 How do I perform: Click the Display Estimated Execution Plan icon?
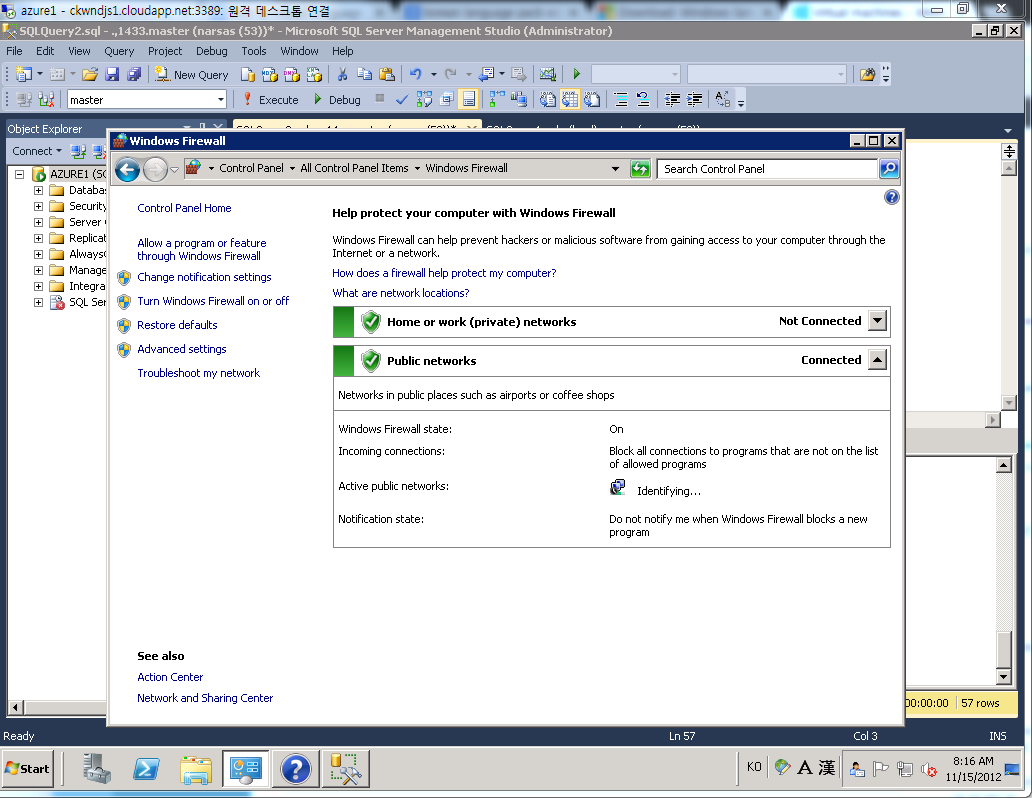(x=425, y=99)
